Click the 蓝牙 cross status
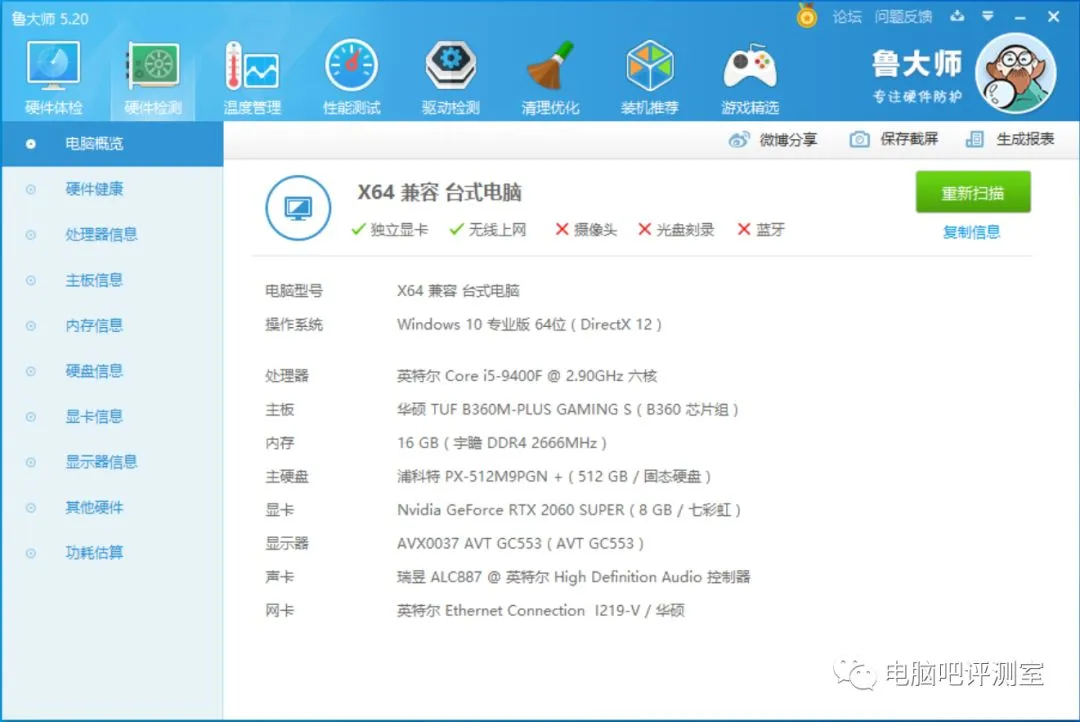 (x=761, y=229)
